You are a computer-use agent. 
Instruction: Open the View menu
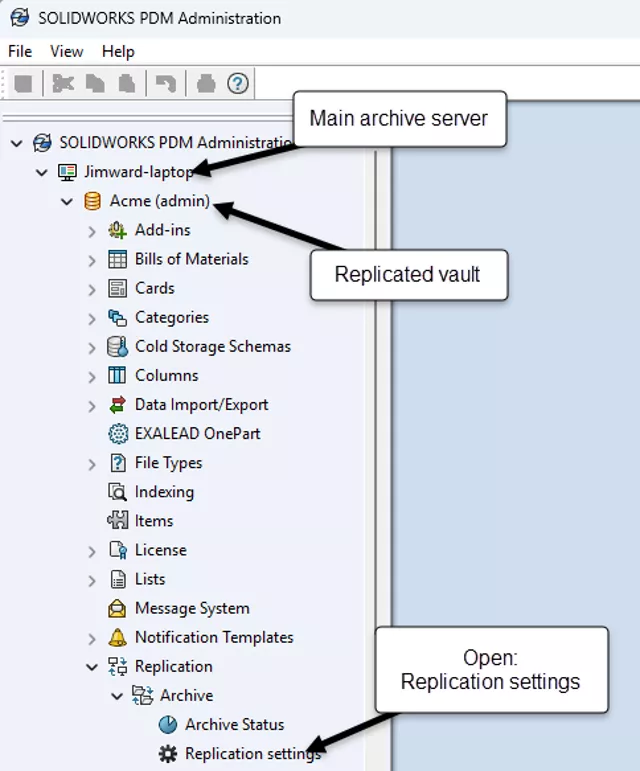(66, 51)
